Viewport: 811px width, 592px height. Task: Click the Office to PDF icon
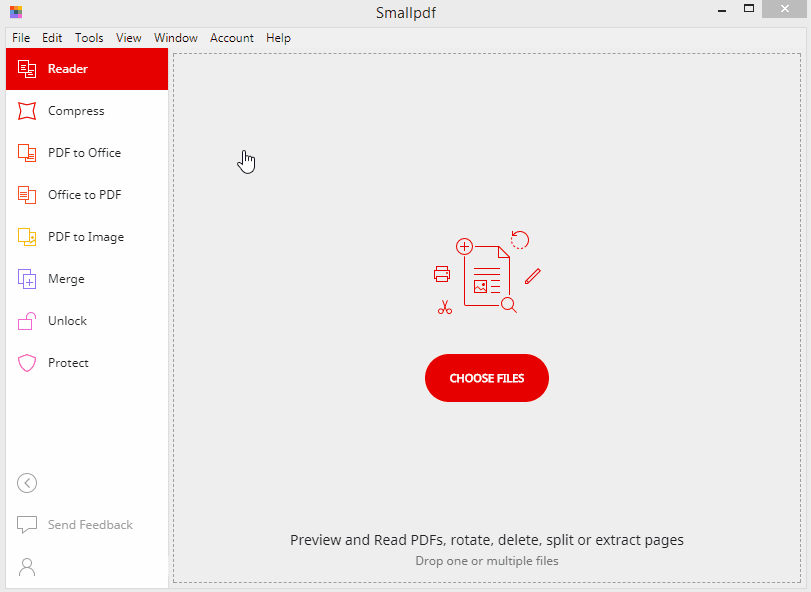(x=27, y=195)
